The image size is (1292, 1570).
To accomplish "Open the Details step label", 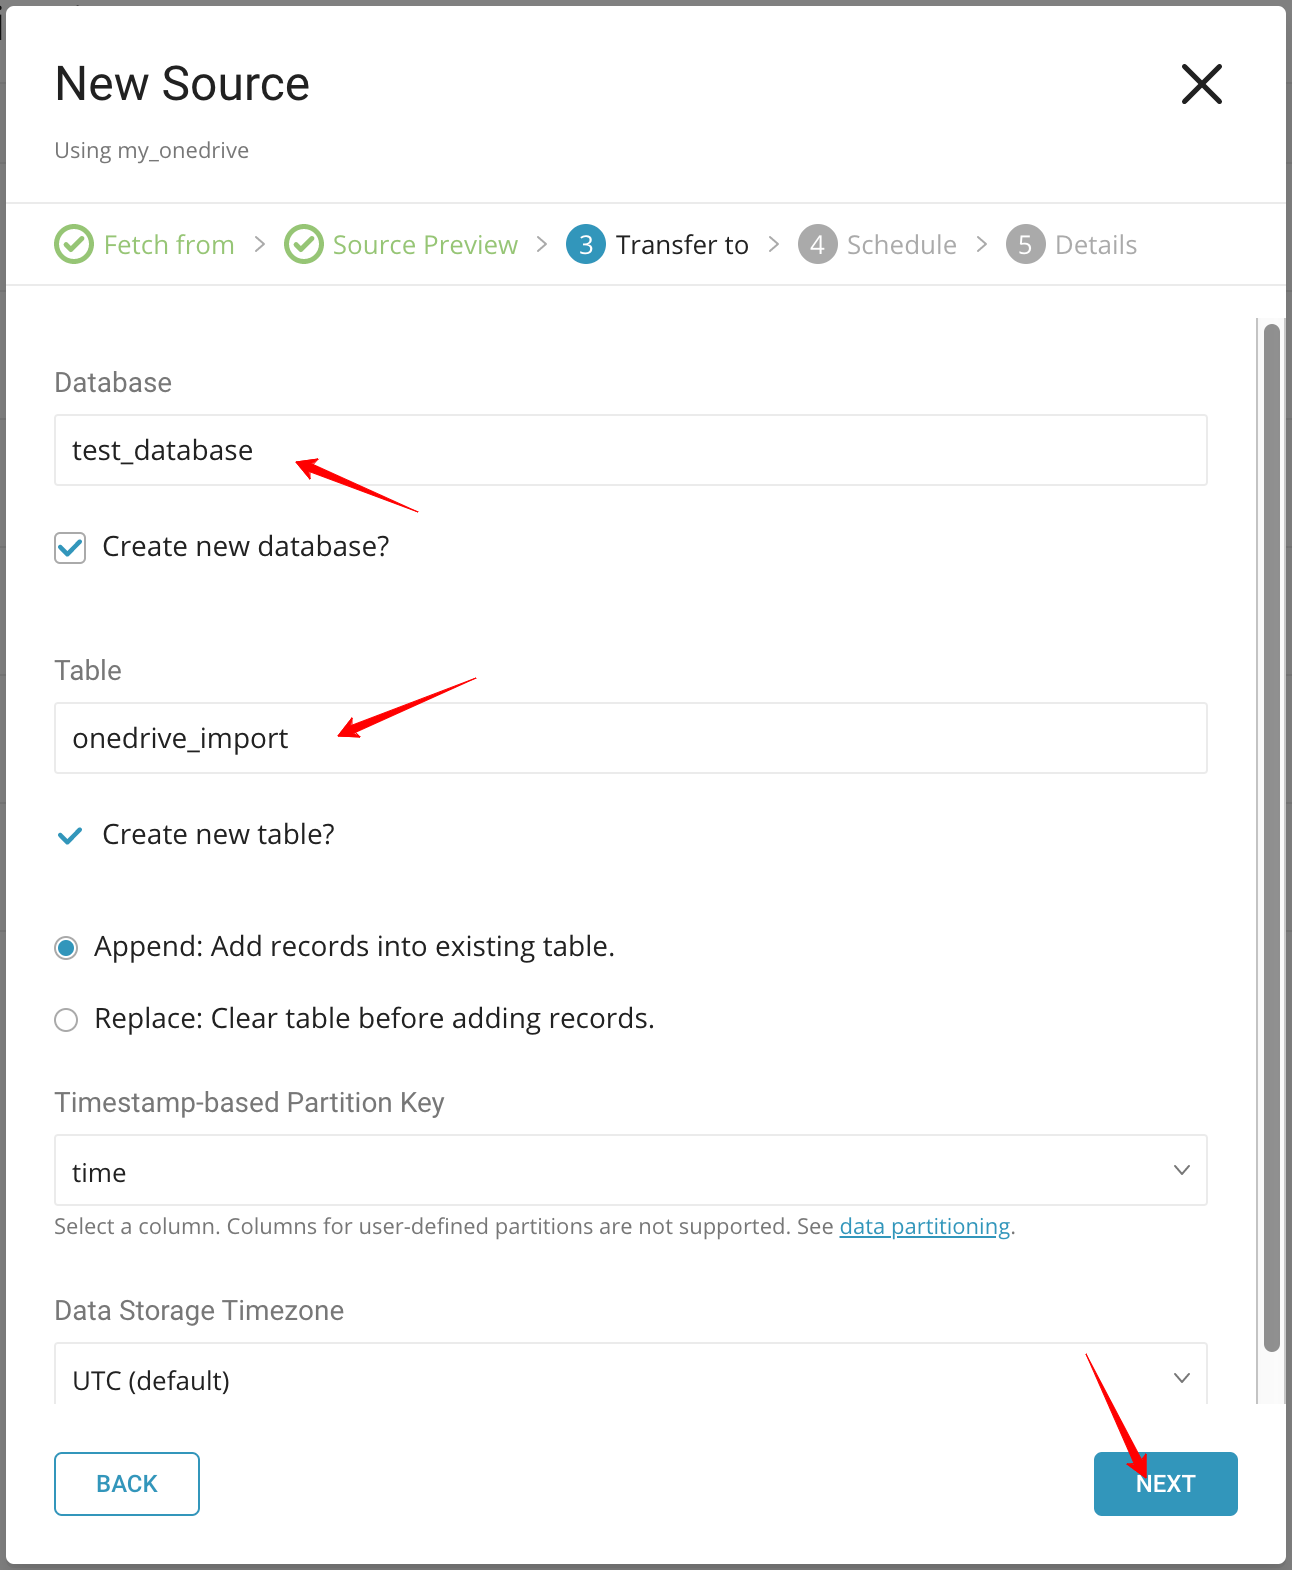I will (x=1096, y=245).
